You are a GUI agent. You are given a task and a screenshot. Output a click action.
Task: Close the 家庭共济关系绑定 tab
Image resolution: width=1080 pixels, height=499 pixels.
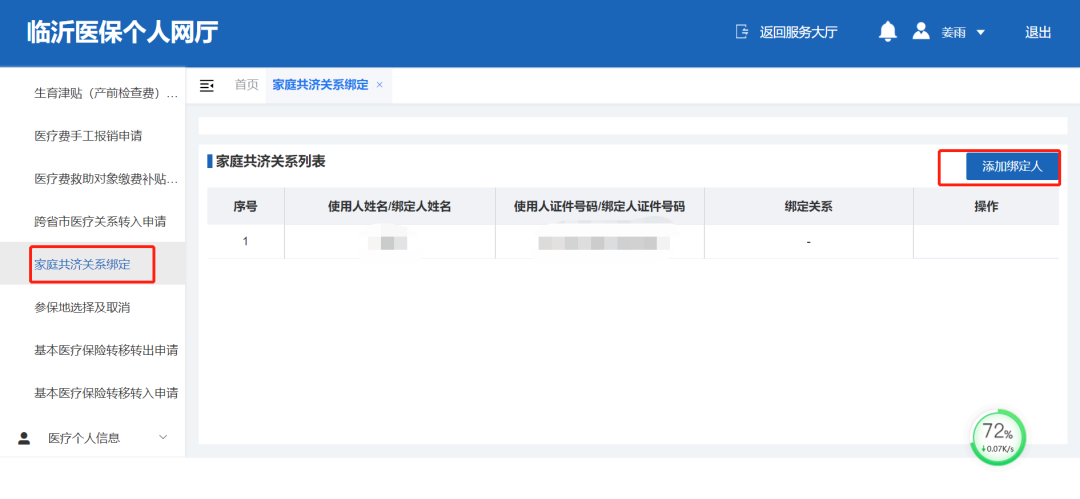tap(380, 85)
